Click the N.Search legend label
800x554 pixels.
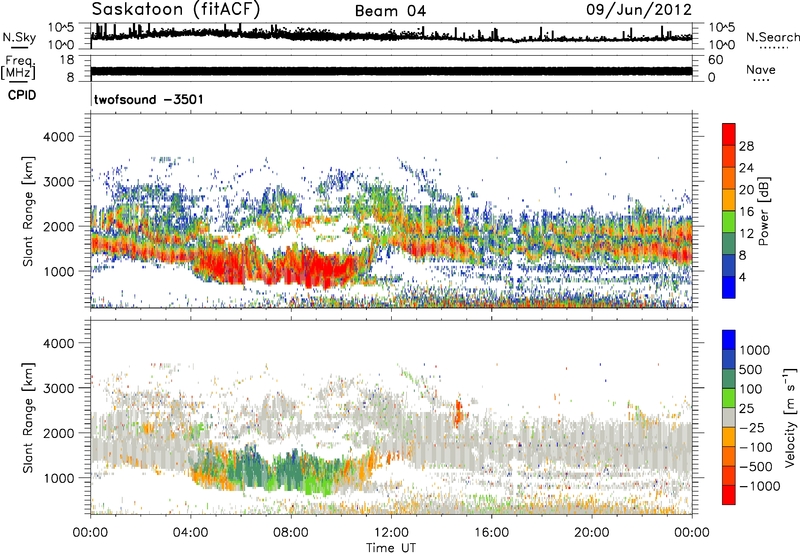pos(773,37)
